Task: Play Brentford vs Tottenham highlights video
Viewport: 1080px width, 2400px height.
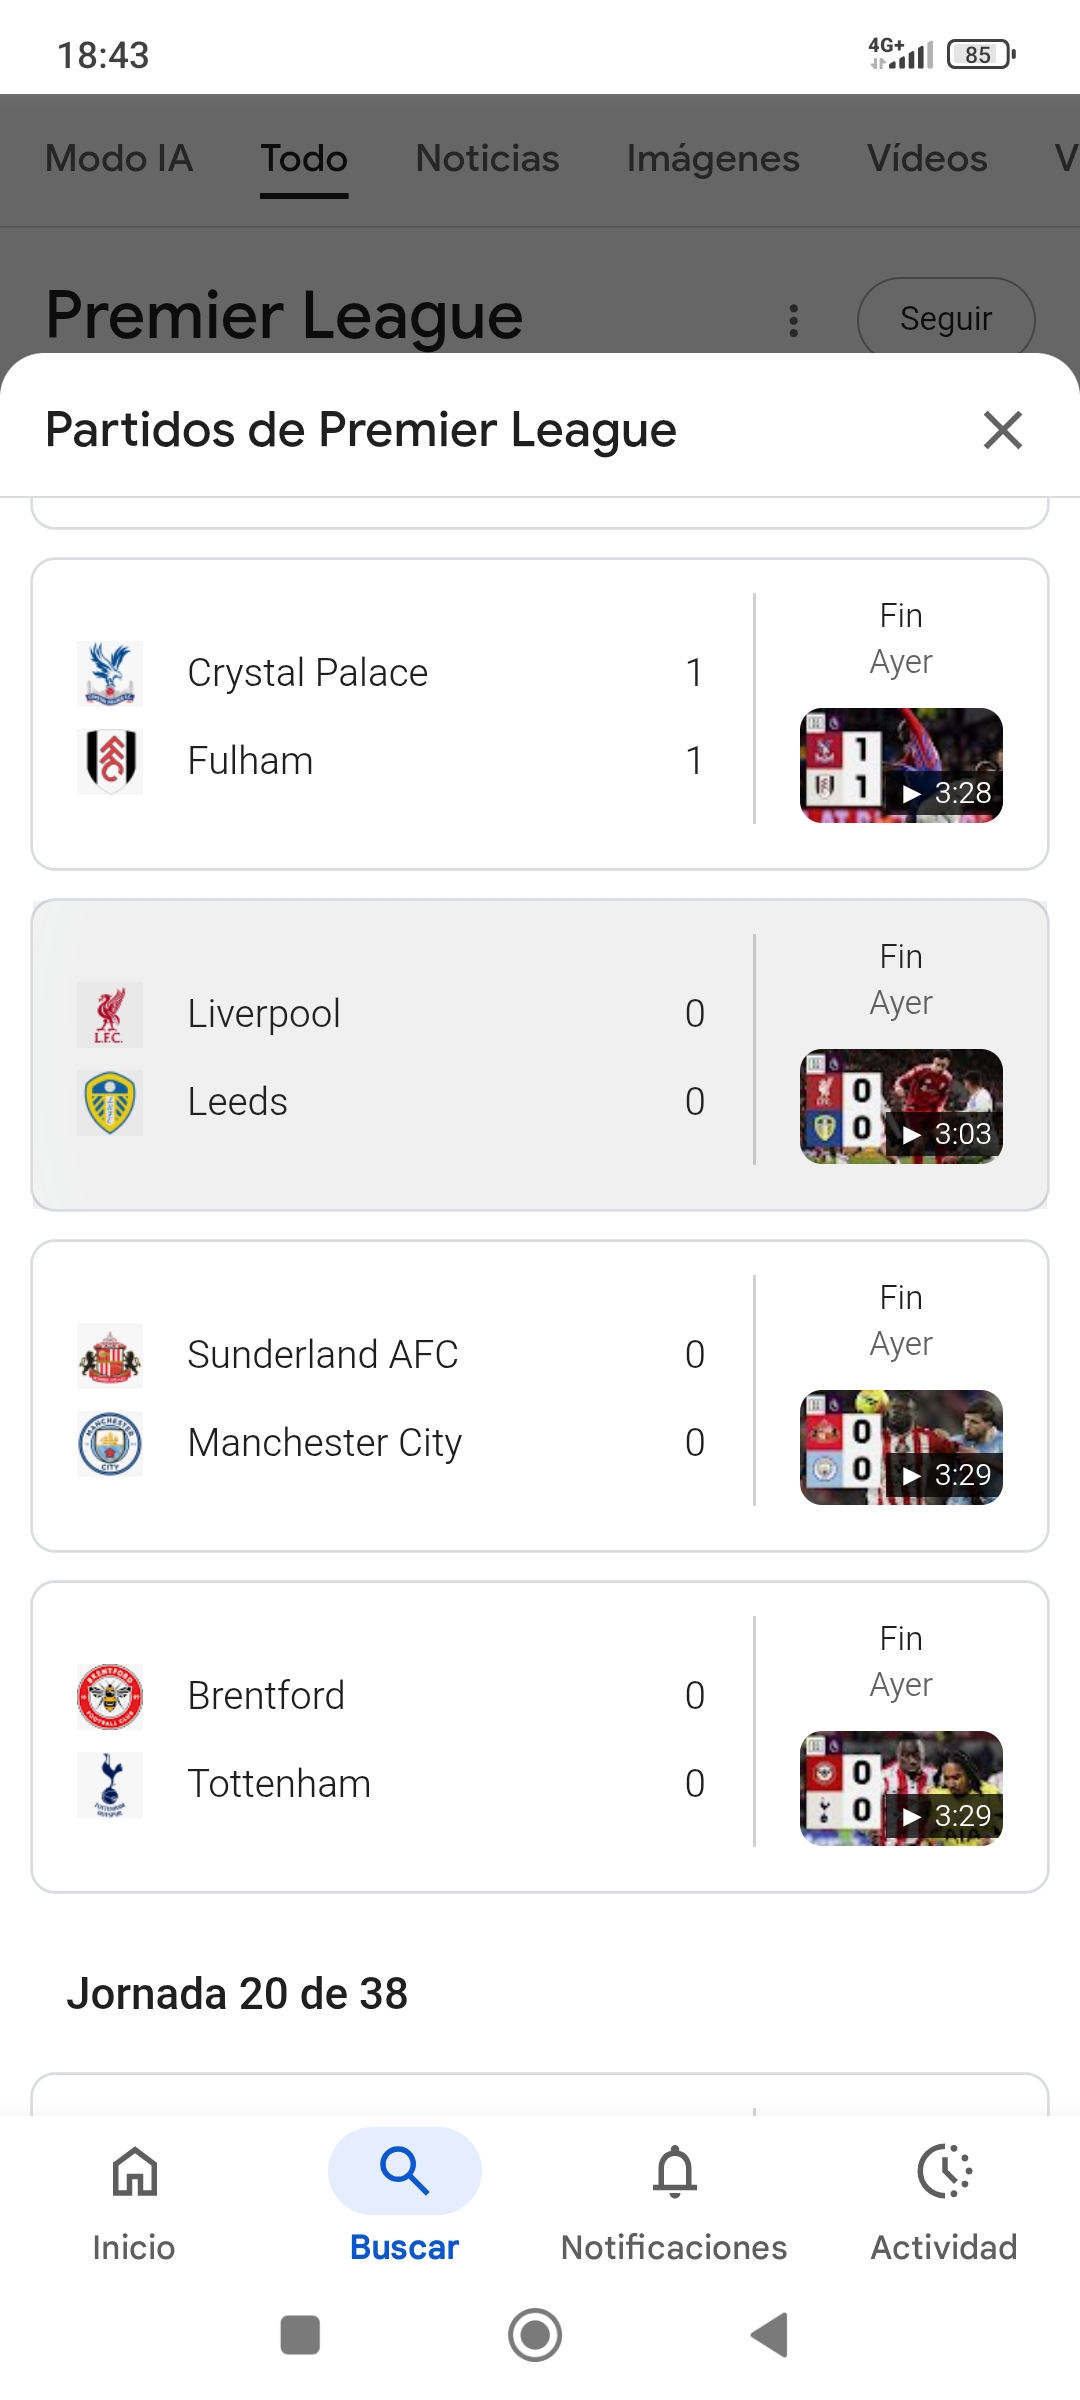Action: point(901,1789)
